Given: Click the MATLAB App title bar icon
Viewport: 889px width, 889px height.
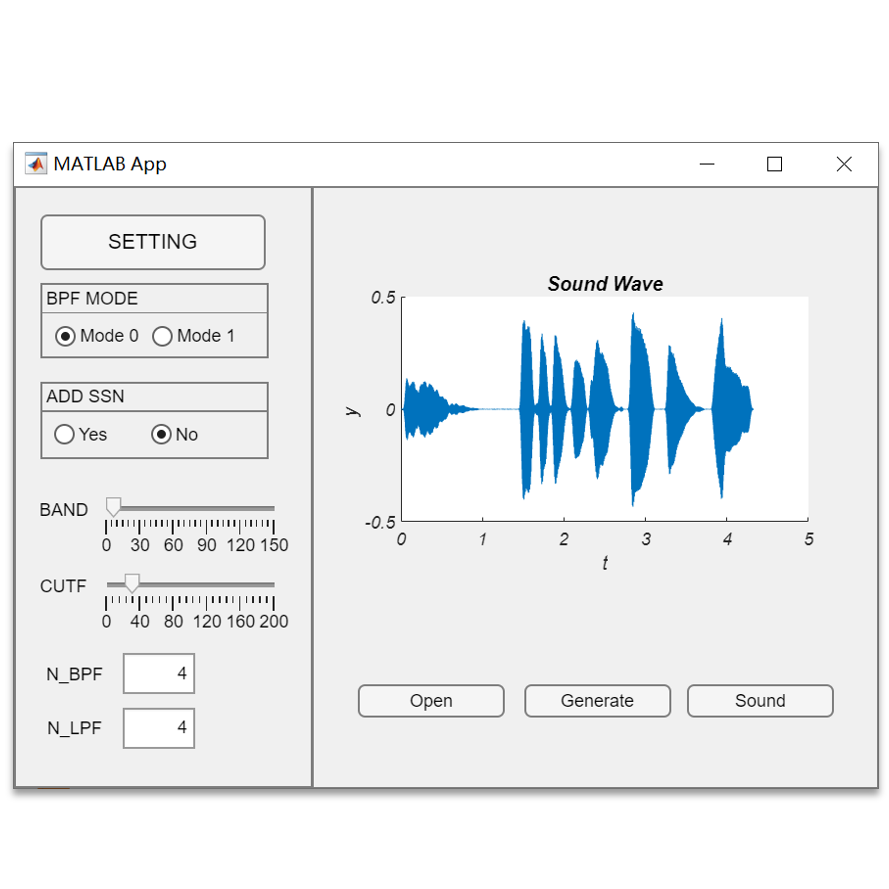Looking at the screenshot, I should click(35, 164).
